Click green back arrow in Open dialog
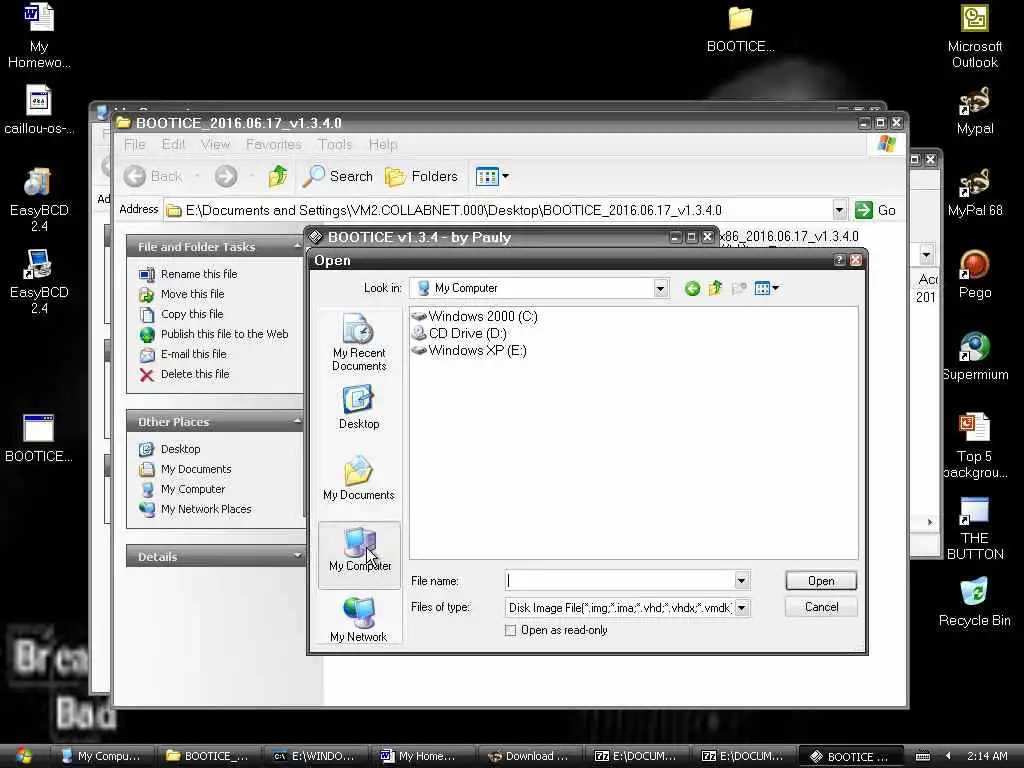The width and height of the screenshot is (1024, 768). tap(692, 288)
